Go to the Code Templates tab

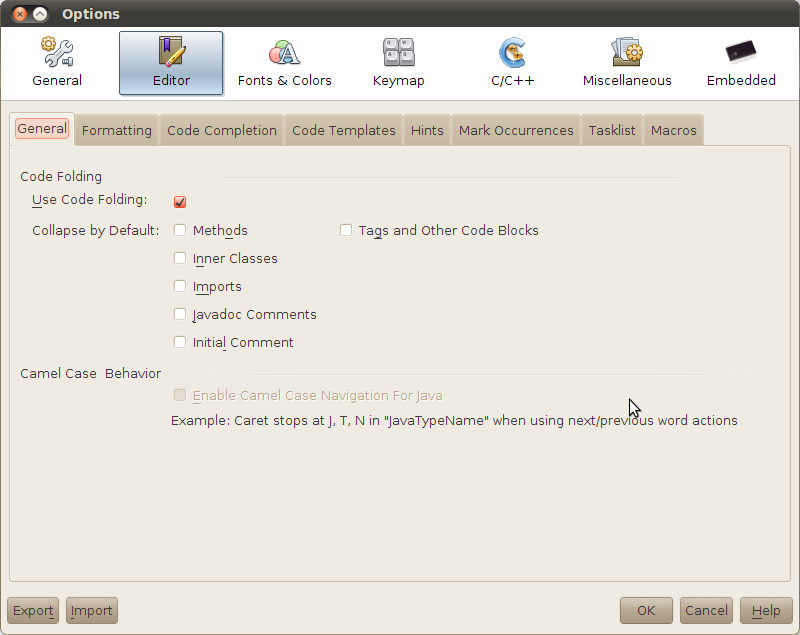343,130
